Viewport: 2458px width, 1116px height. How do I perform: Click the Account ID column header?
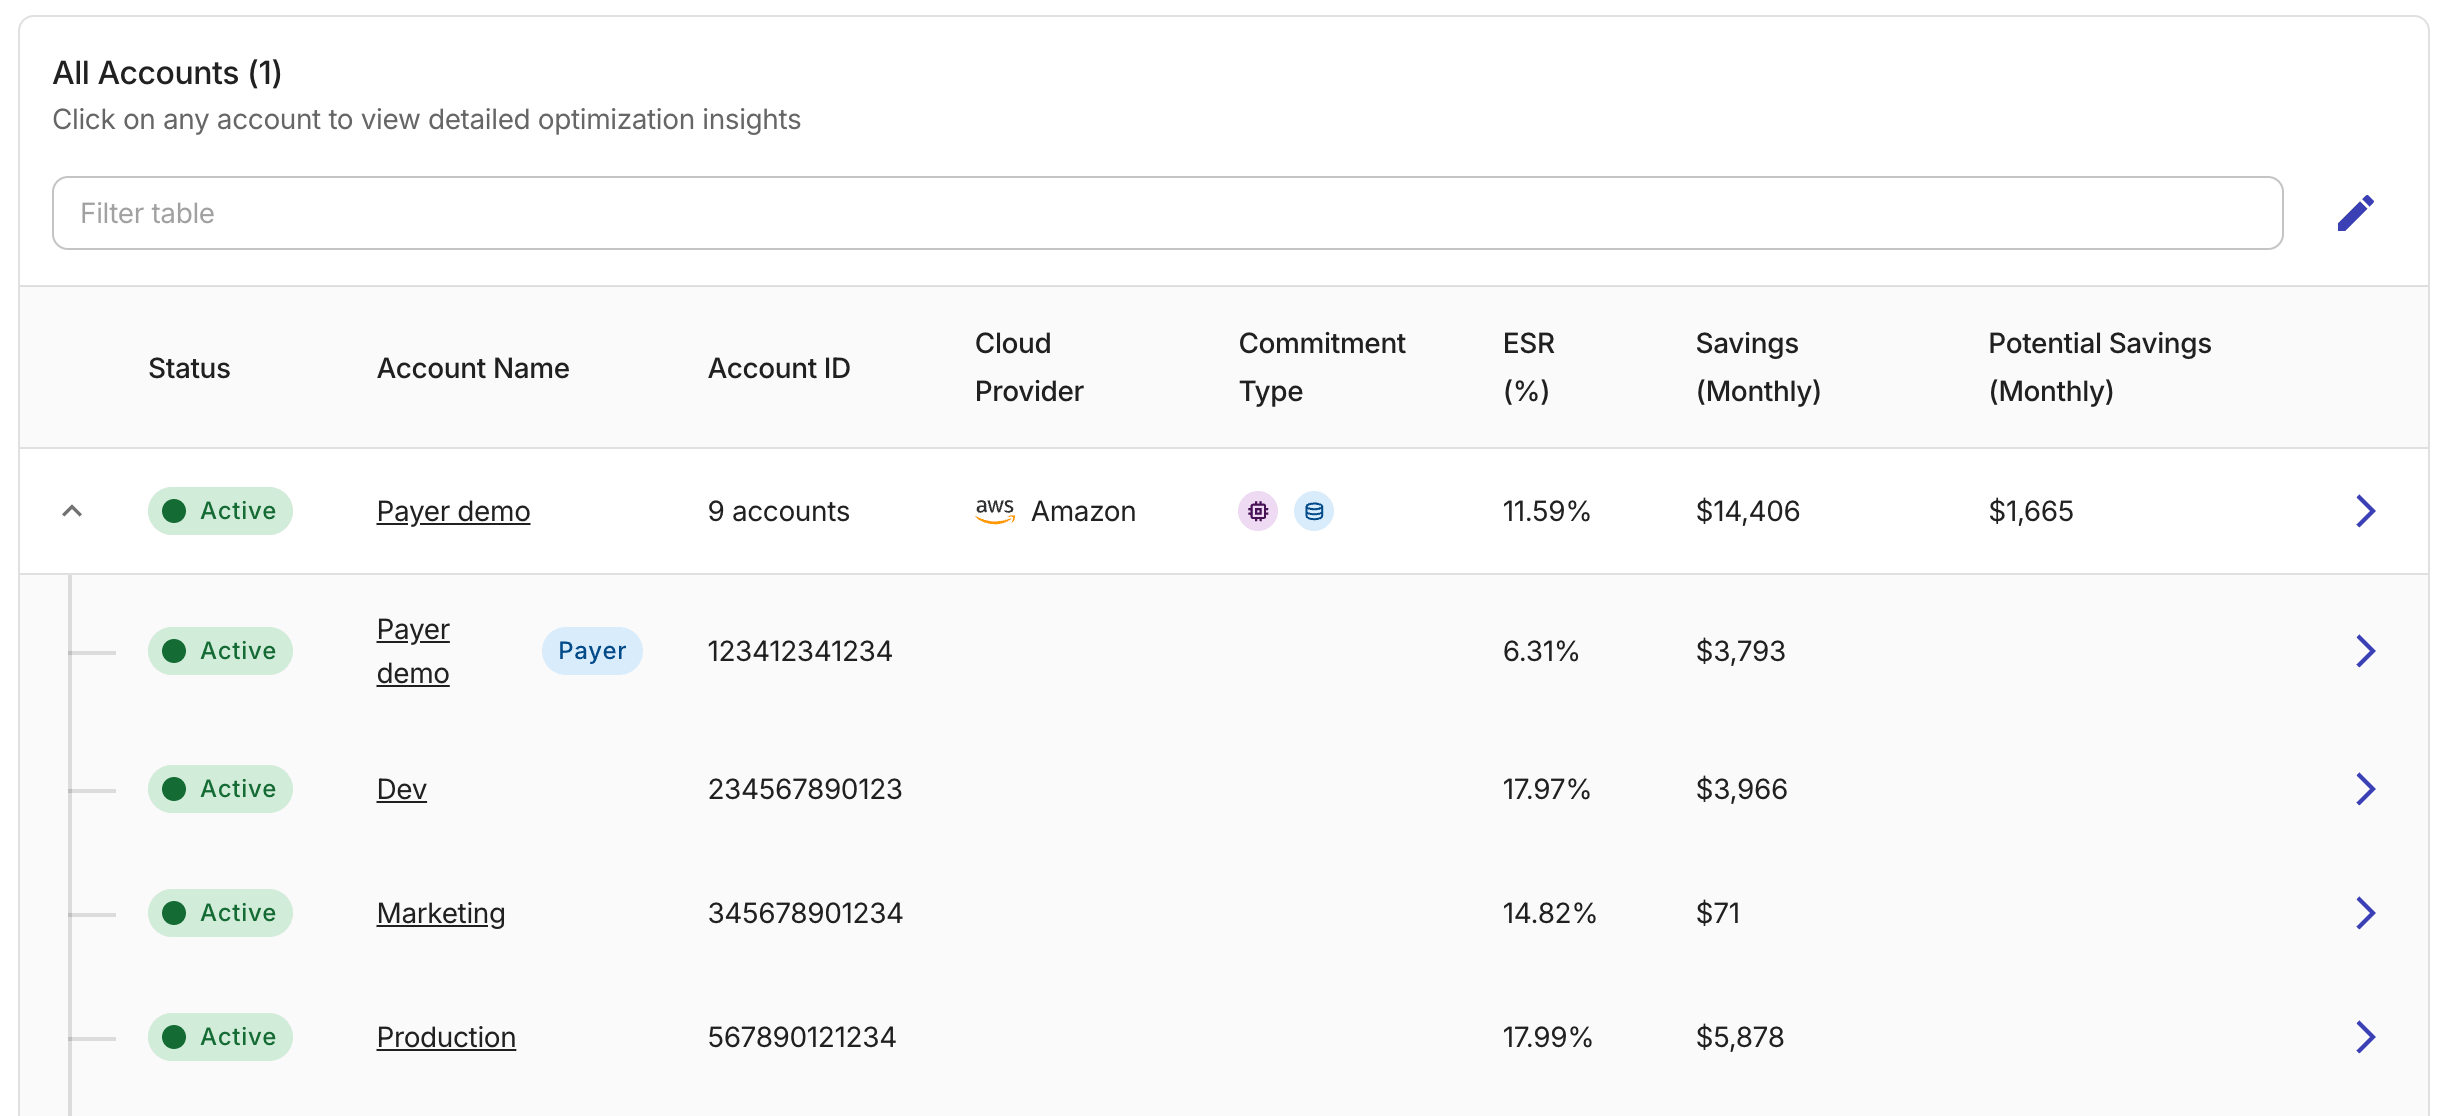click(x=779, y=368)
